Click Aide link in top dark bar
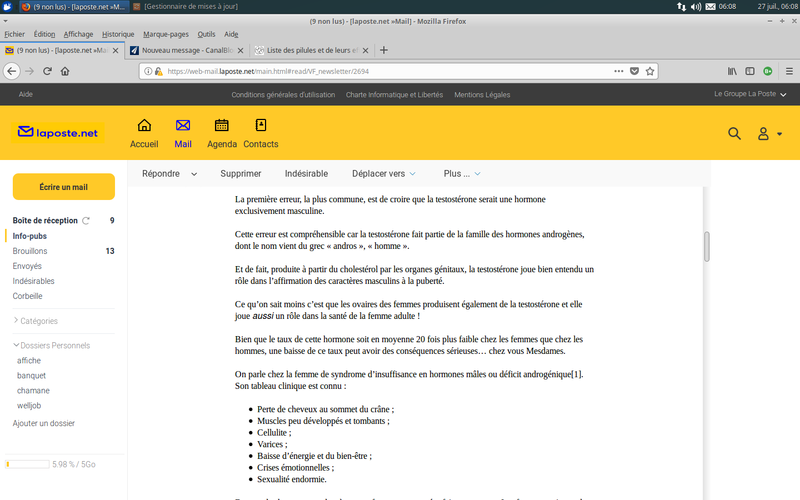800x500 pixels. [x=26, y=94]
